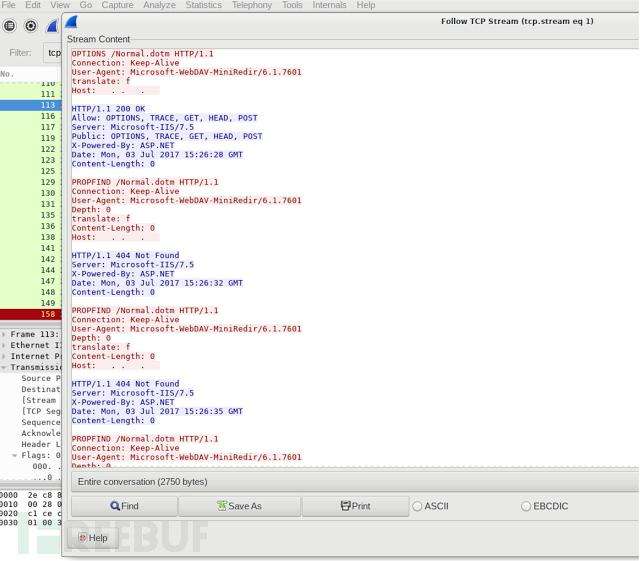Select packet number 149 in packet list
Image resolution: width=640 pixels, height=561 pixels.
click(x=31, y=303)
